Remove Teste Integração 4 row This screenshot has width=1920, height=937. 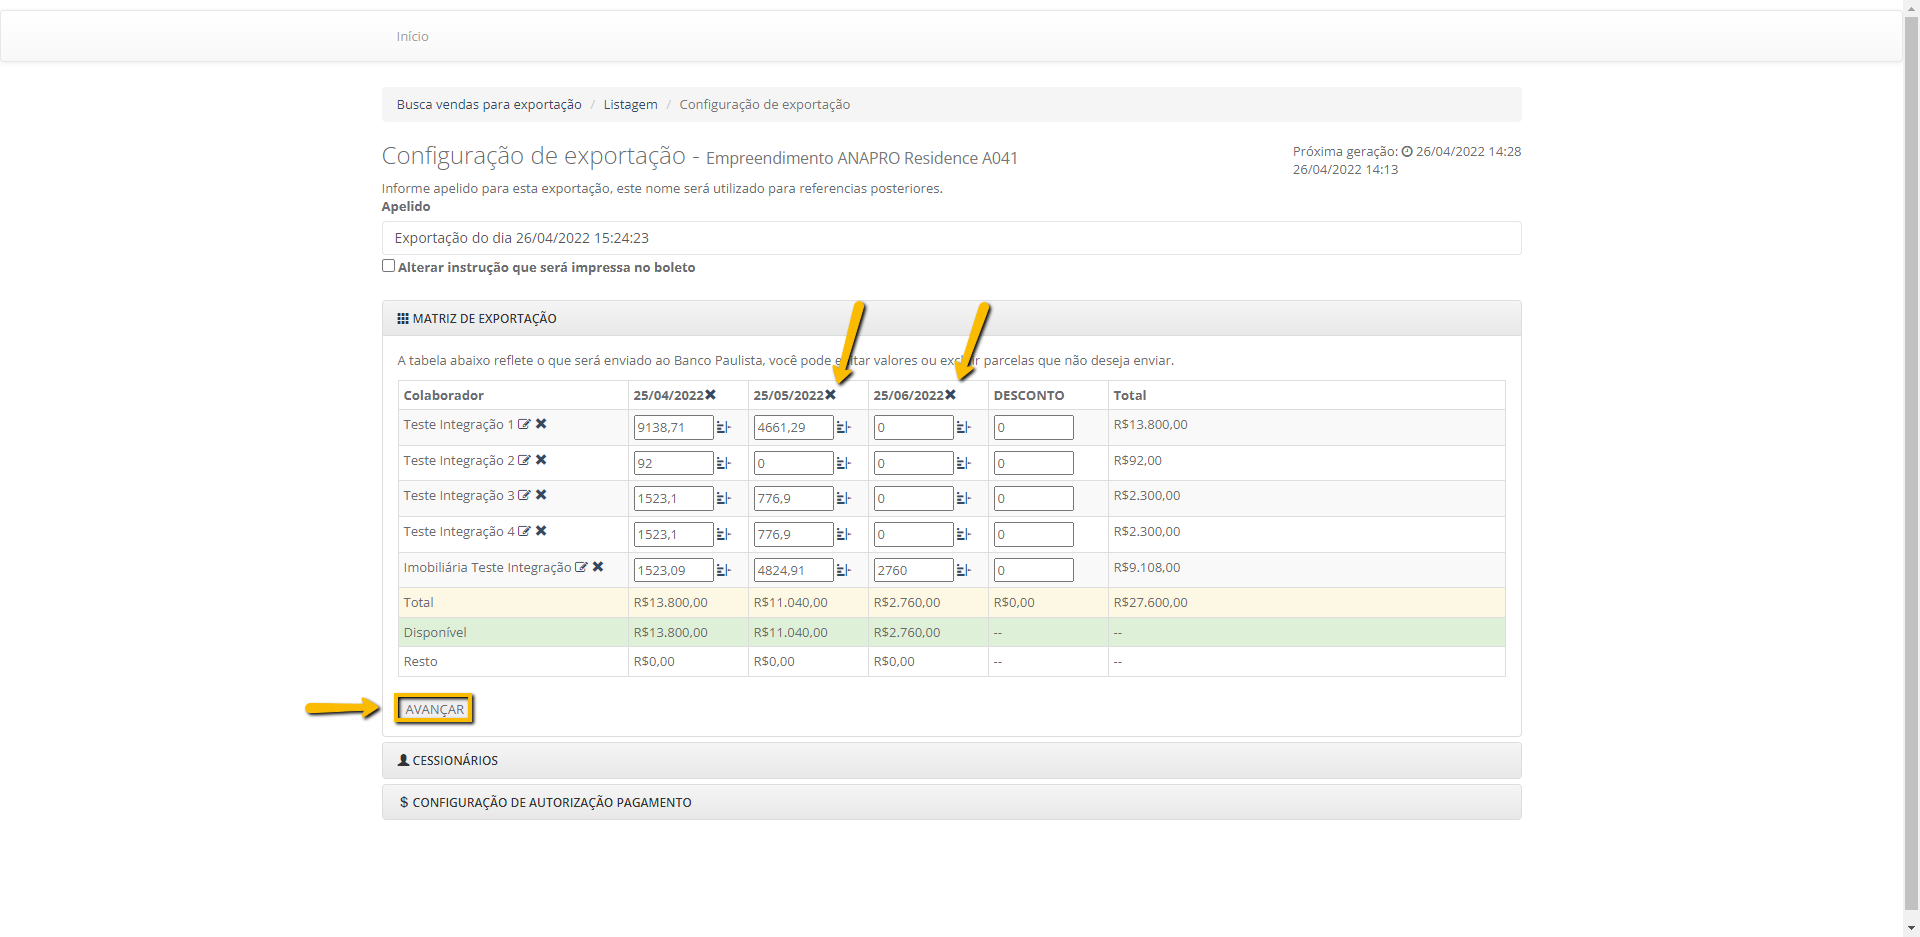click(541, 531)
